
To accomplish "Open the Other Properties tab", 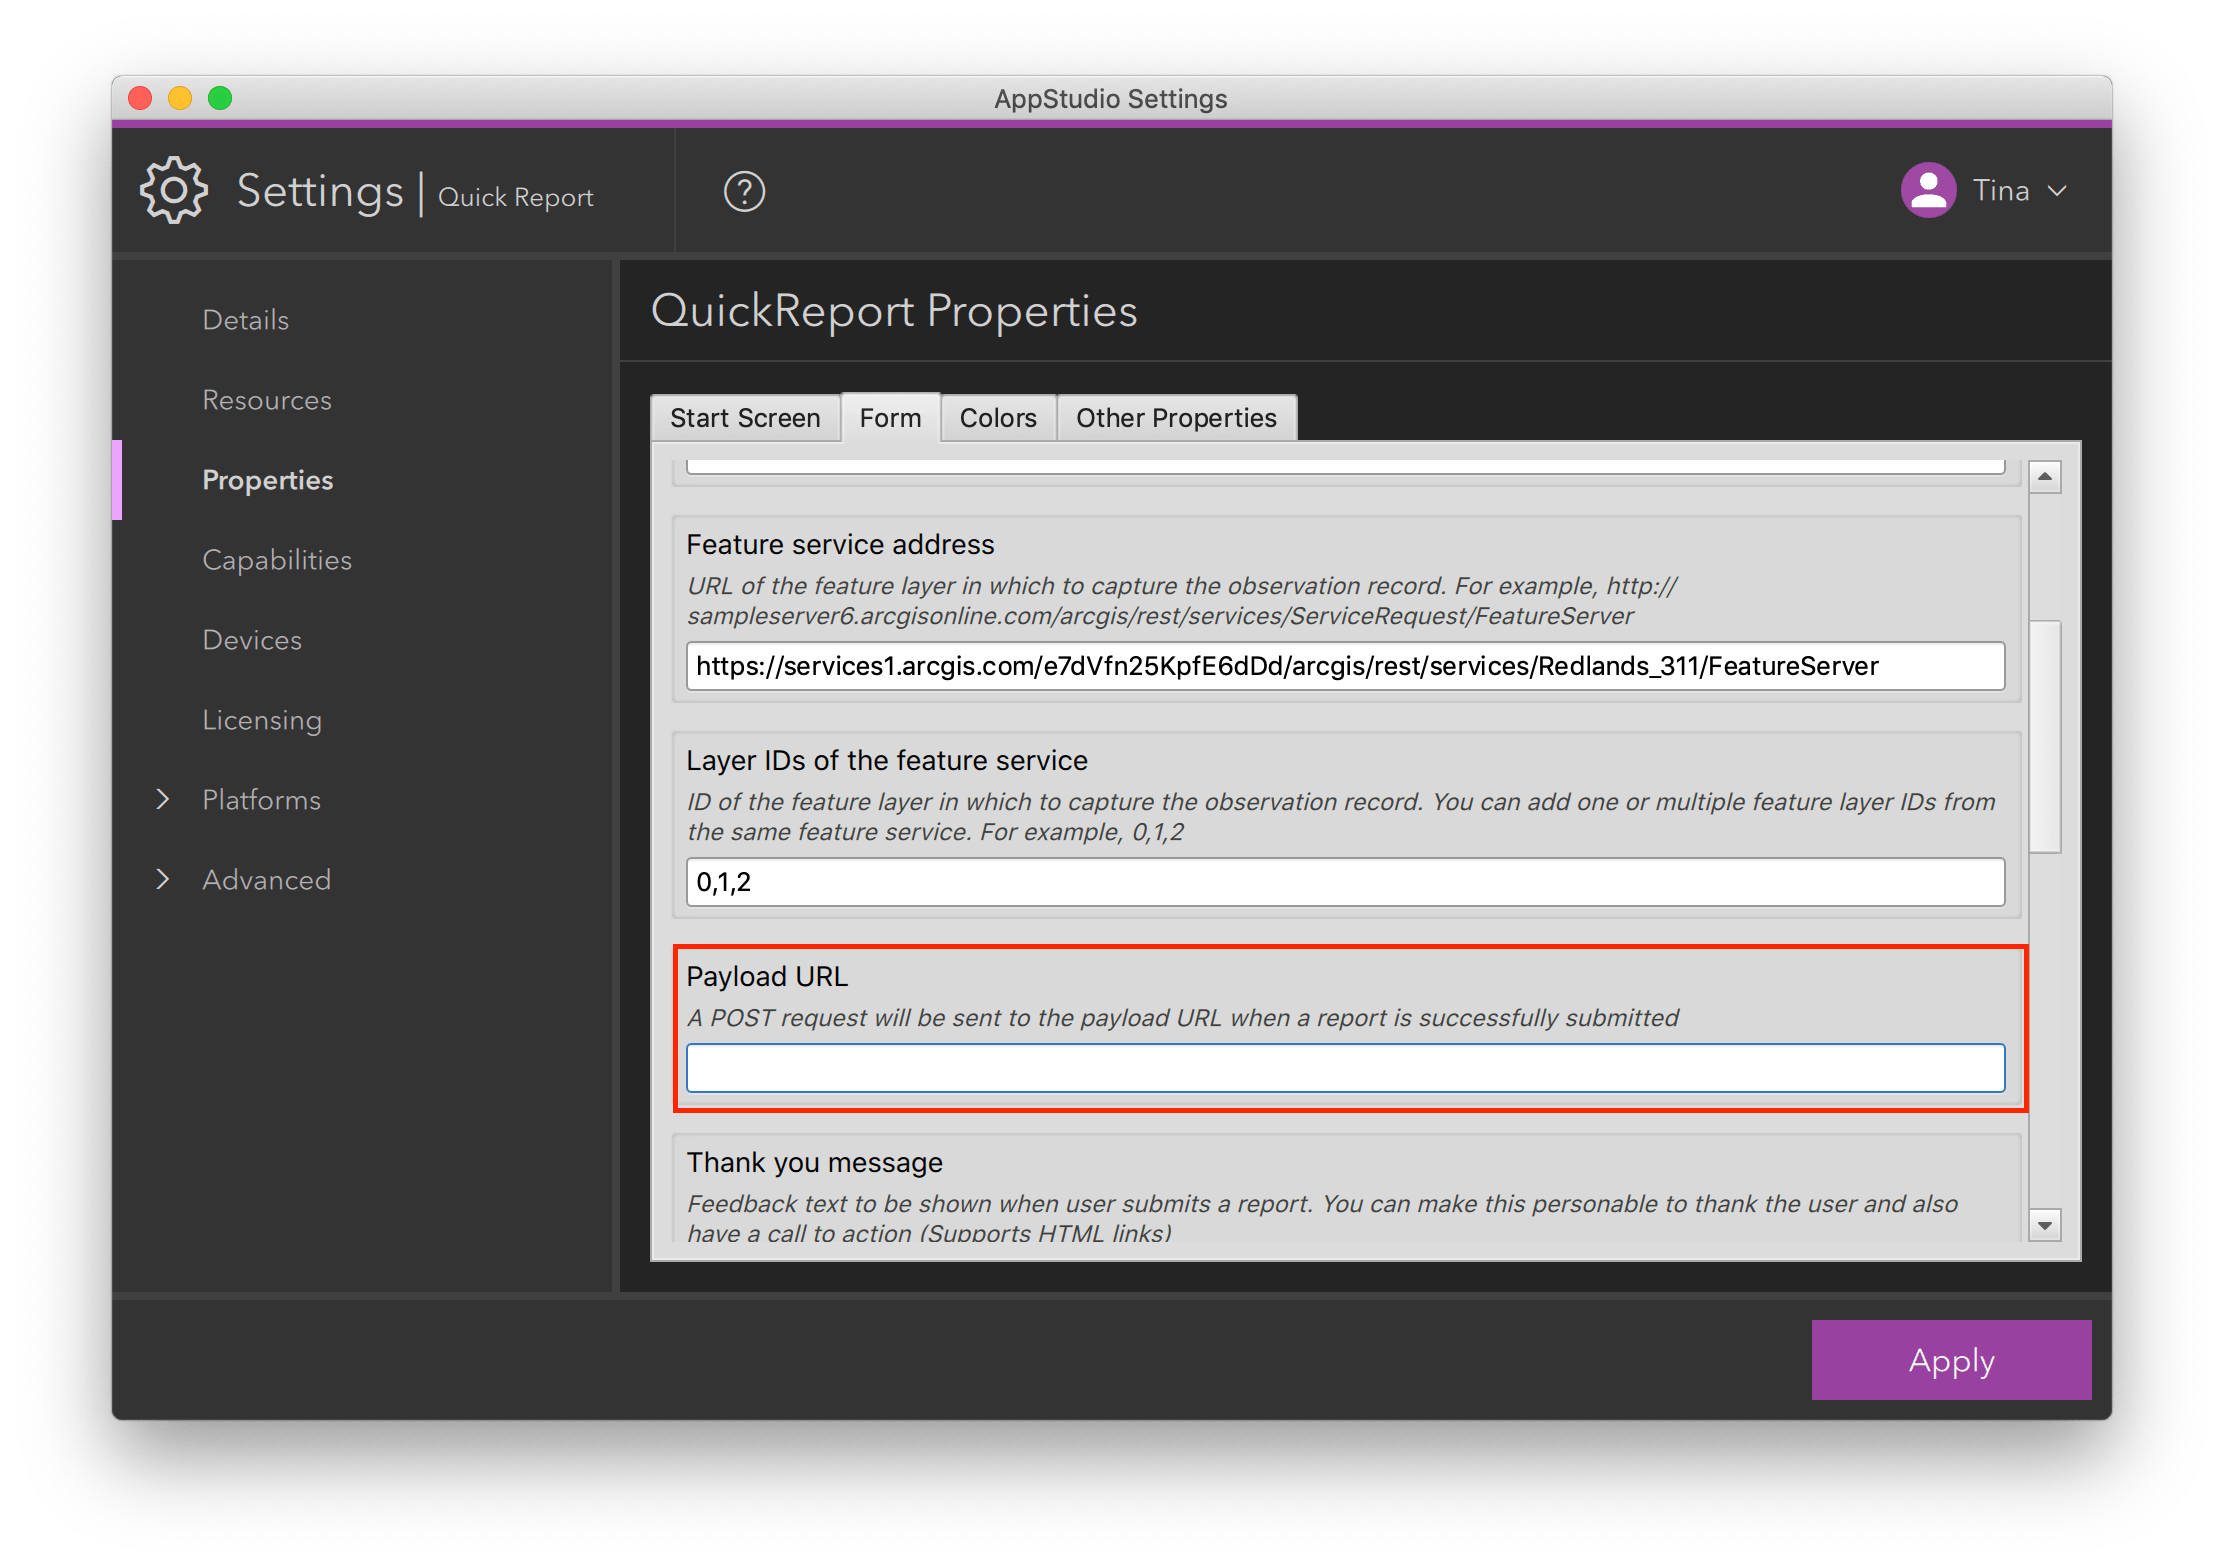I will (x=1176, y=418).
